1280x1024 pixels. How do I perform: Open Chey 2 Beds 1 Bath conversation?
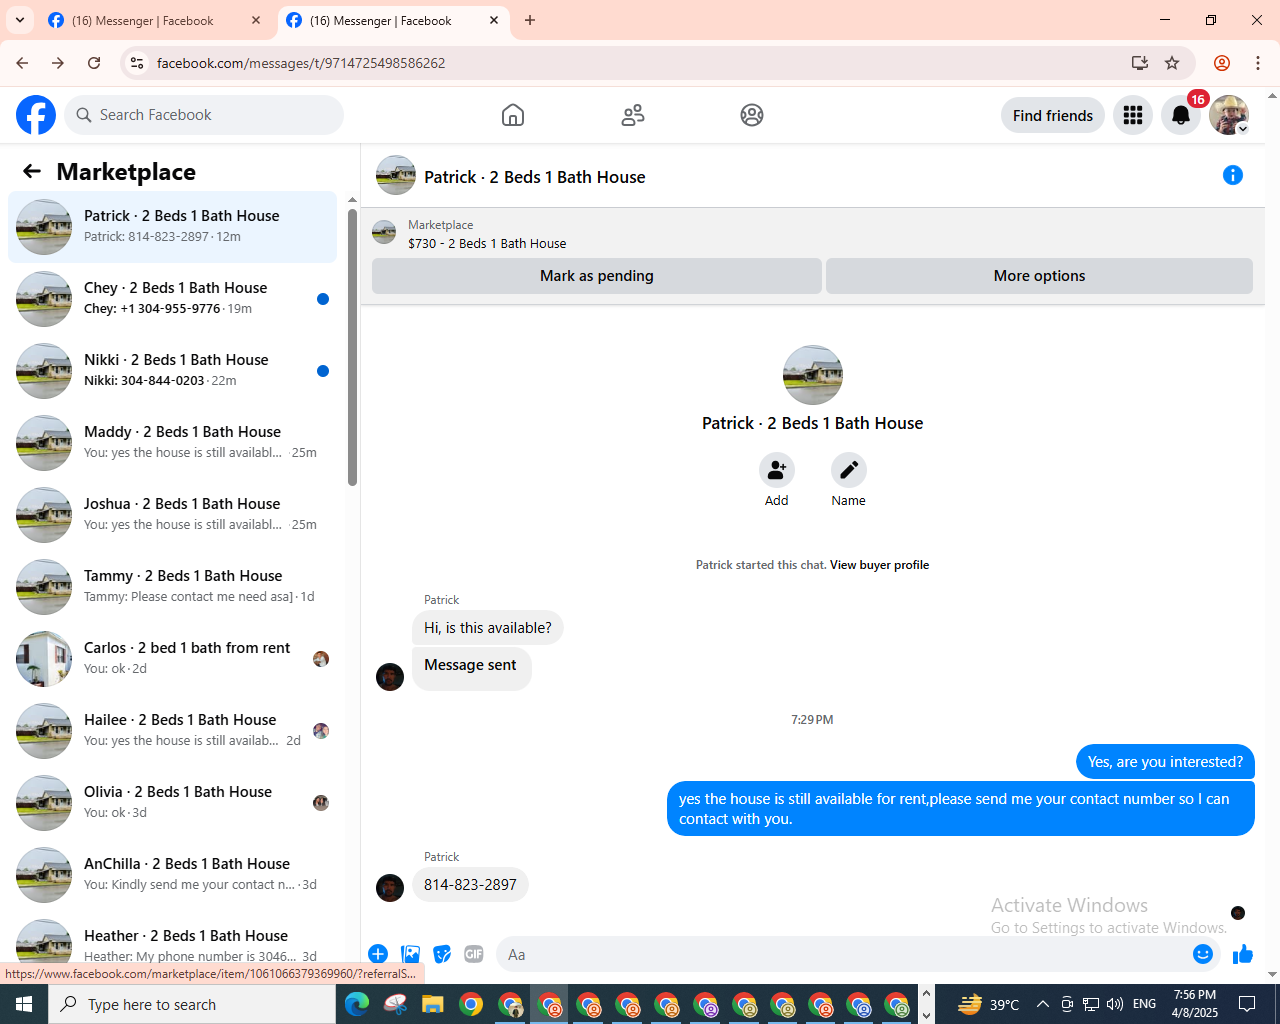pyautogui.click(x=173, y=298)
